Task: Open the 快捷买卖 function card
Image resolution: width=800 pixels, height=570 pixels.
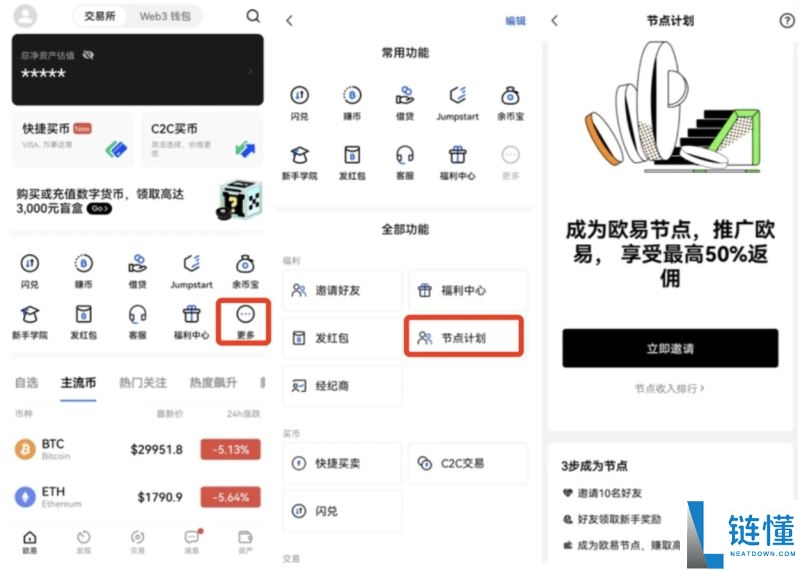Action: 342,463
